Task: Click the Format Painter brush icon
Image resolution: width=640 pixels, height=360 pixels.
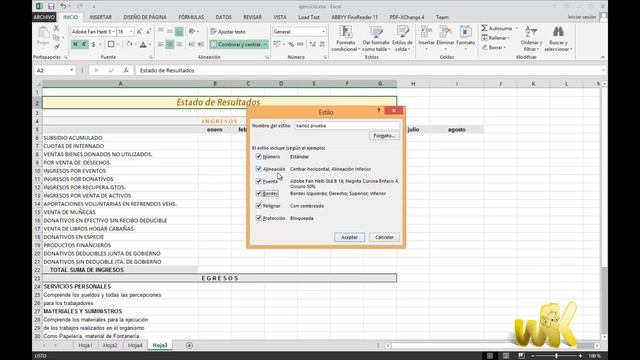Action: tap(56, 47)
